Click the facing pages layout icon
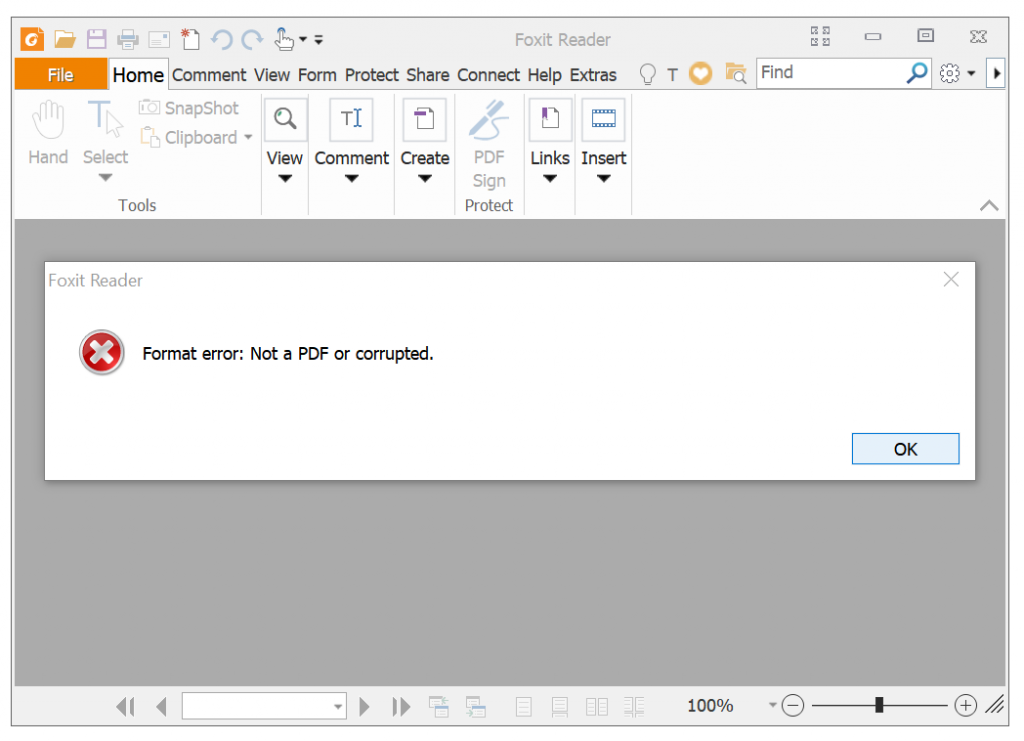Image resolution: width=1024 pixels, height=741 pixels. click(597, 706)
